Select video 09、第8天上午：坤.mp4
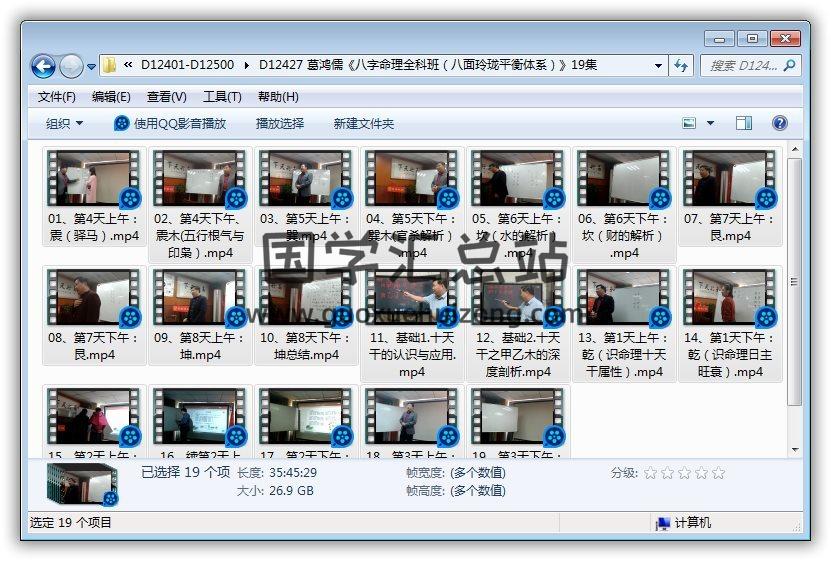 point(200,316)
